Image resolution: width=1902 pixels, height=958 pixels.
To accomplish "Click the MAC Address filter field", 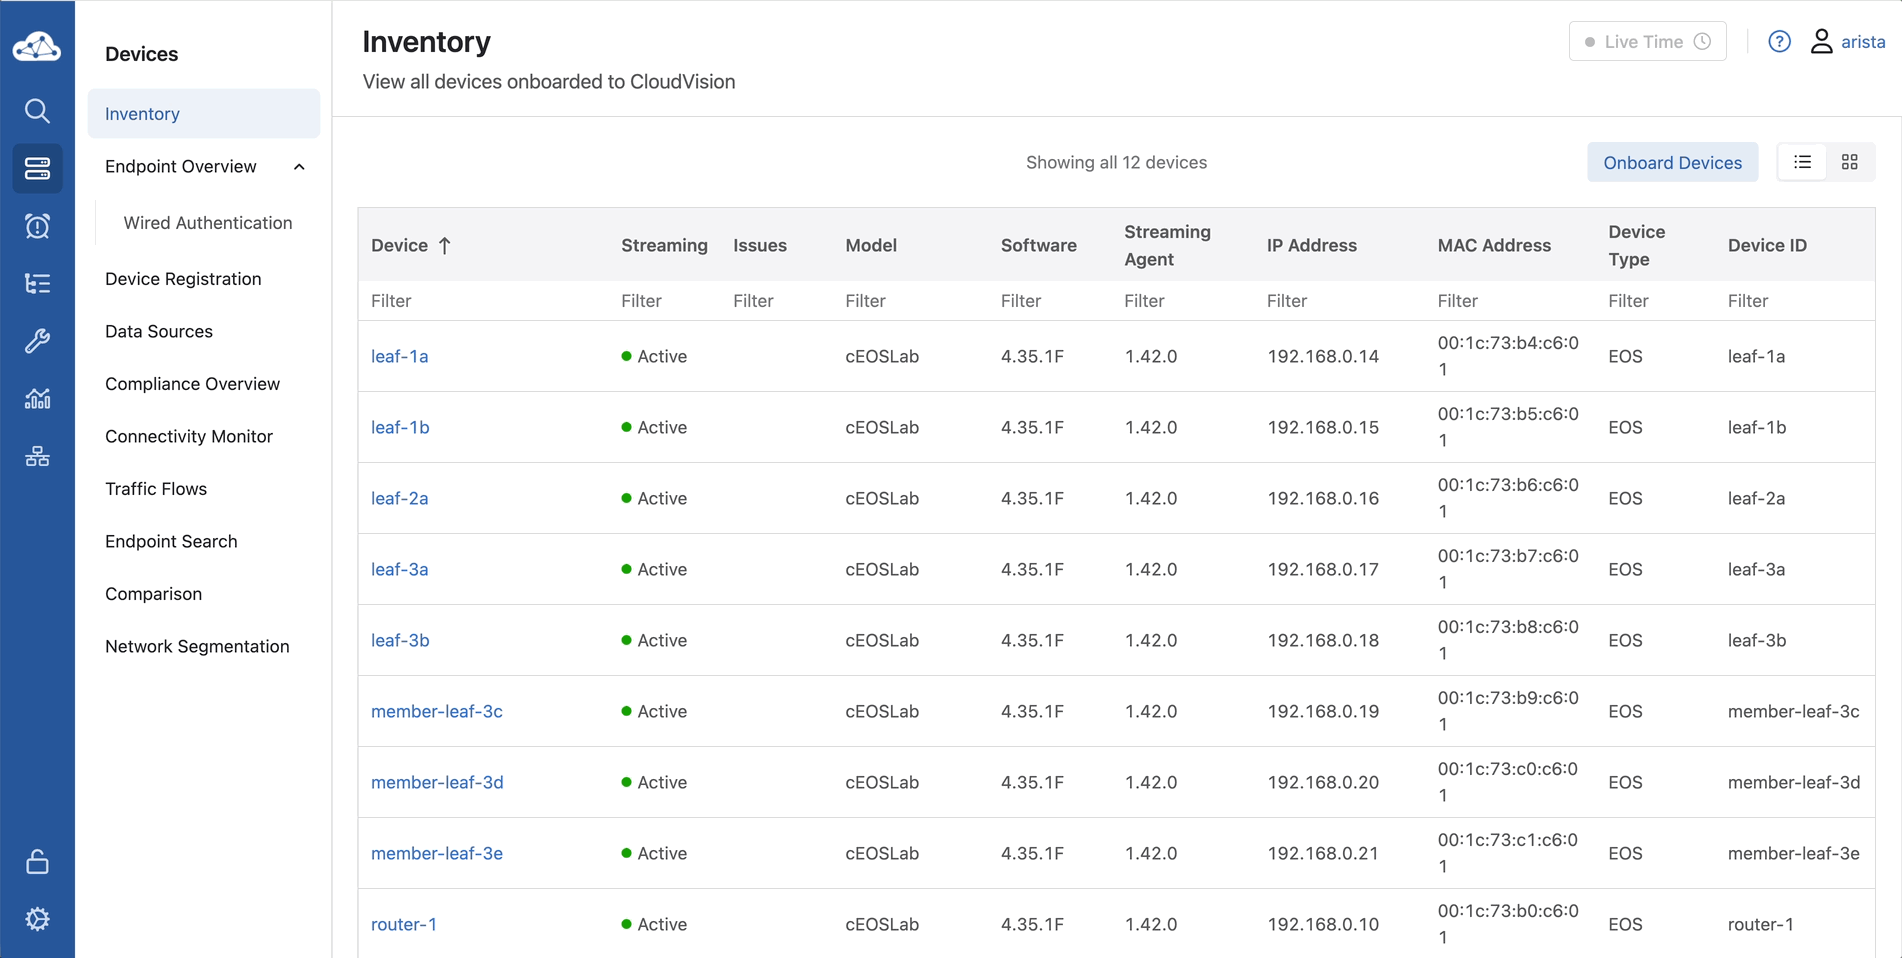I will 1511,301.
